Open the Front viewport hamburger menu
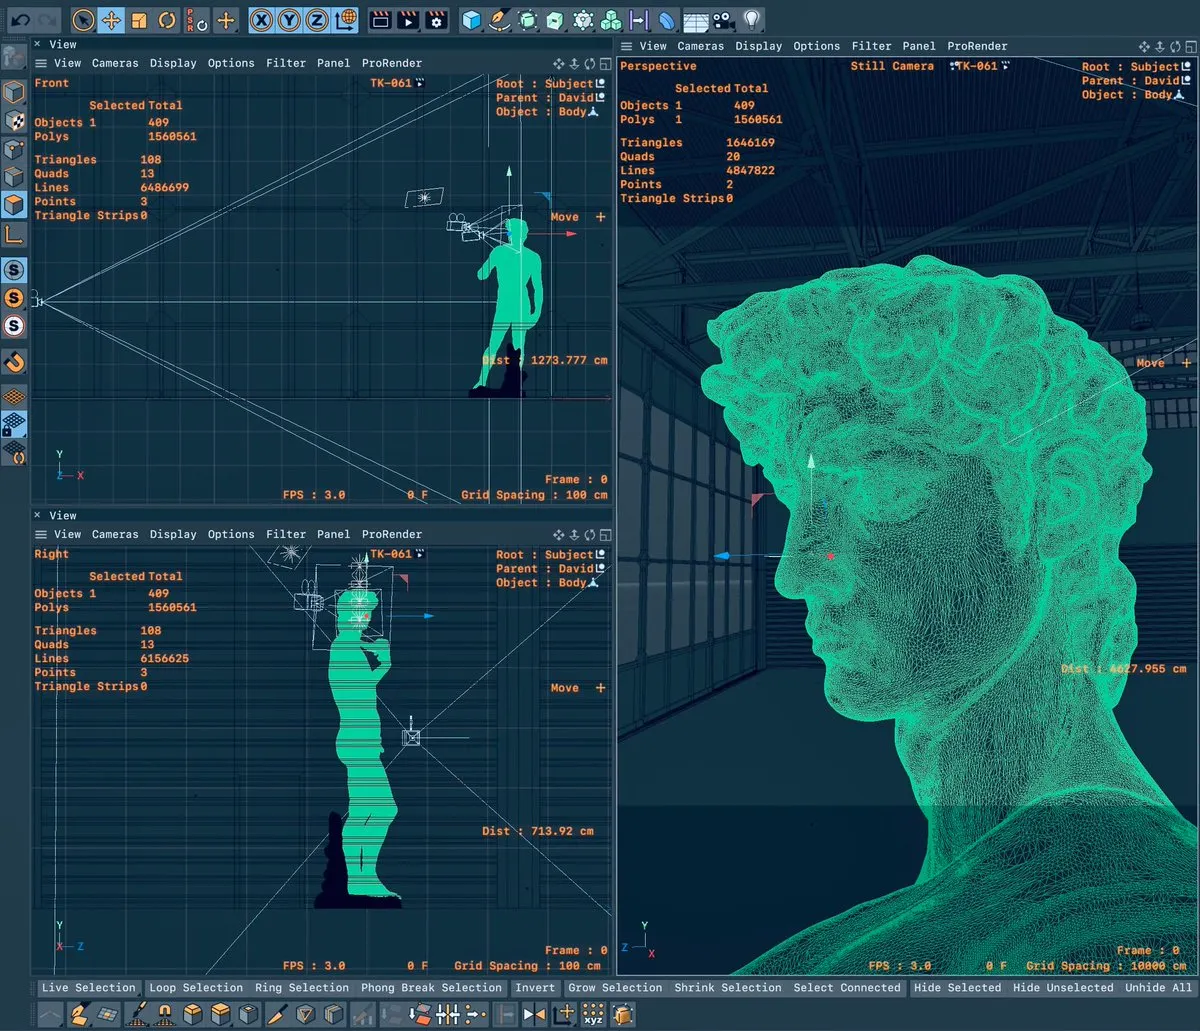The height and width of the screenshot is (1031, 1200). point(41,63)
